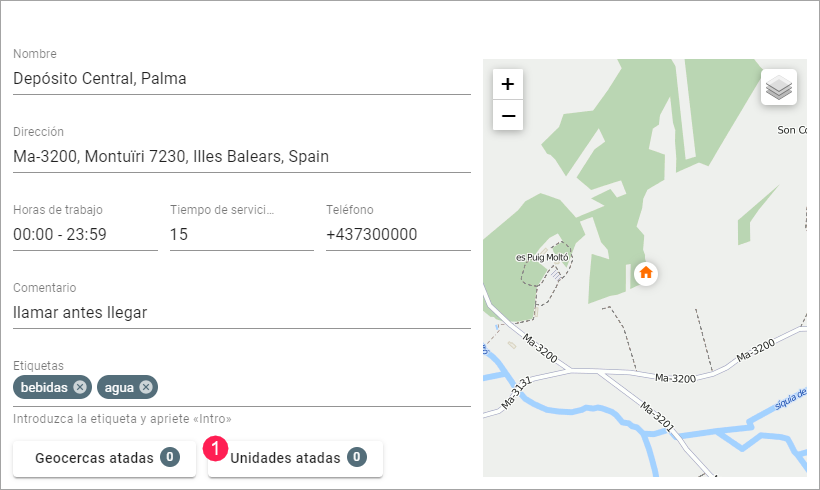The width and height of the screenshot is (820, 490).
Task: Click the Comentario field
Action: click(x=241, y=312)
